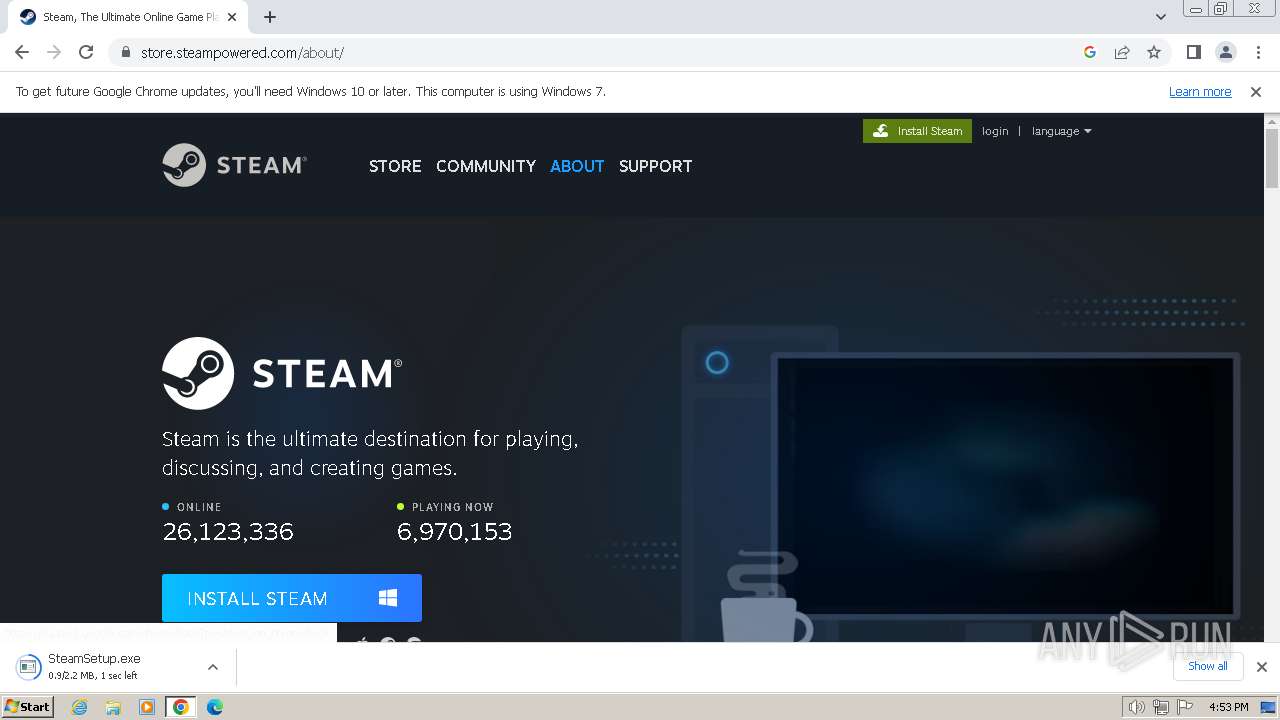The image size is (1280, 720).
Task: Open the Learn more link
Action: (x=1200, y=91)
